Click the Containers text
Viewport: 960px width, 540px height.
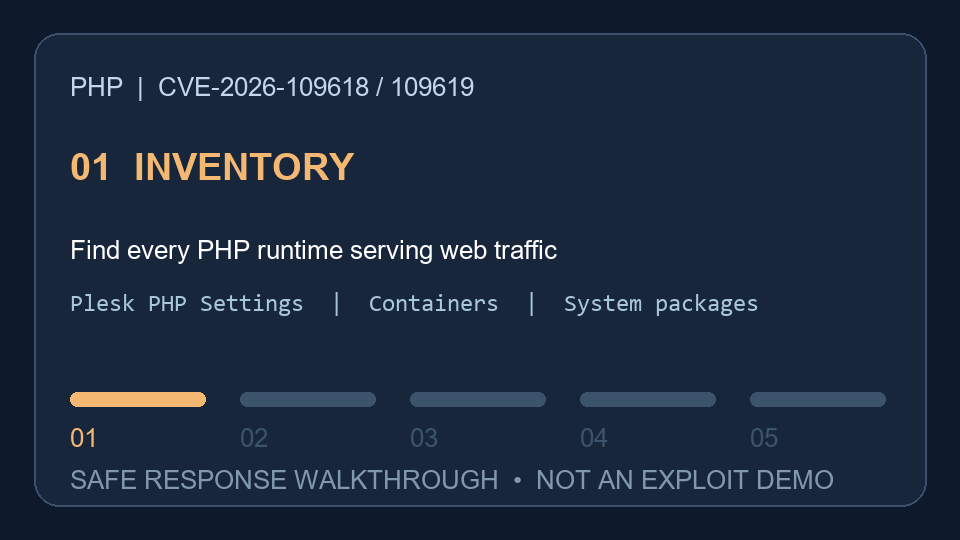coord(433,304)
